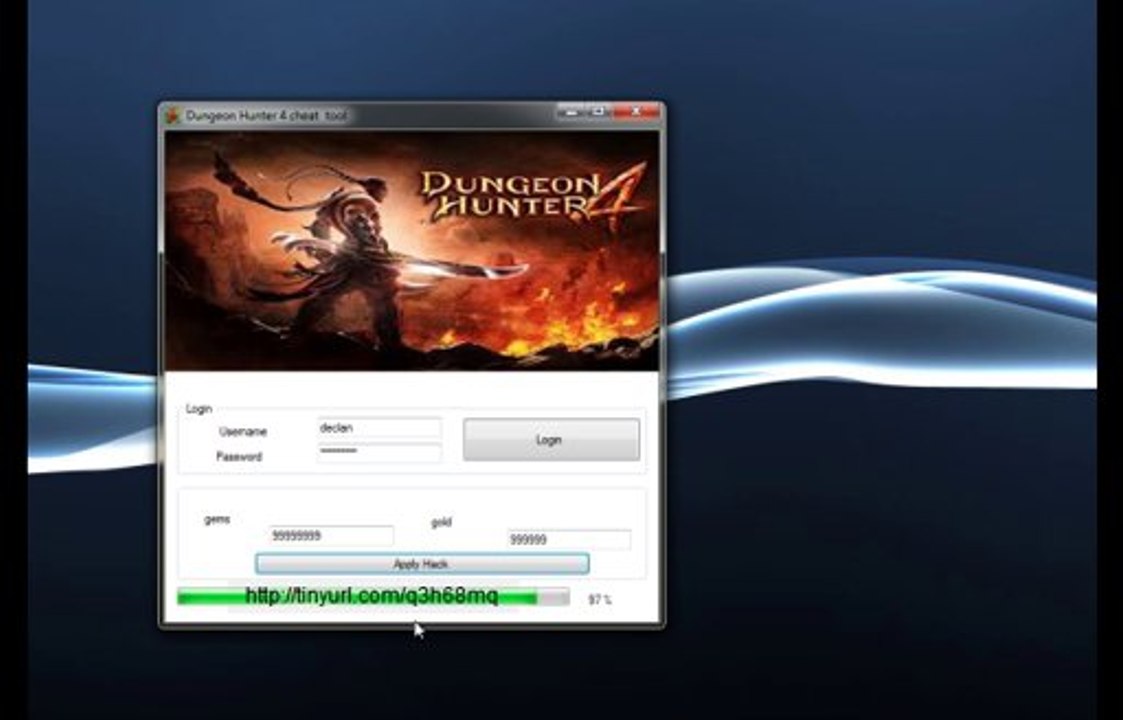
Task: Click the Dungeon Hunter 4 banner image
Action: (x=411, y=251)
